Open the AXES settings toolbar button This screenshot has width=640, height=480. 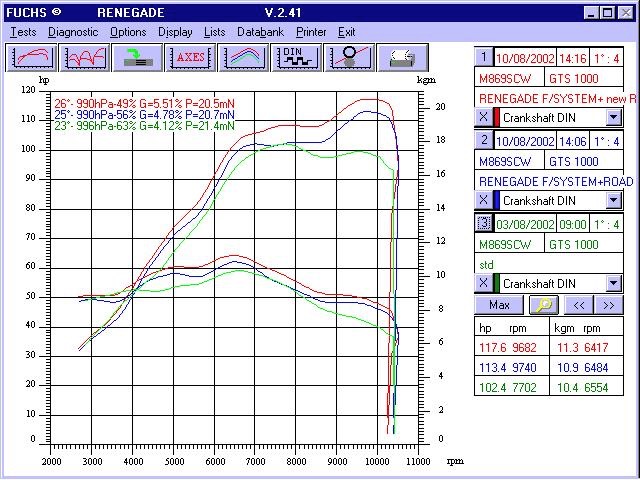[x=191, y=58]
